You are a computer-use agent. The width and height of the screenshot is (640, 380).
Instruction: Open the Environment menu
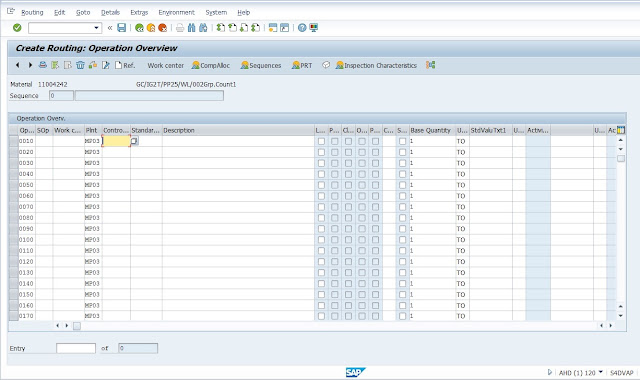[x=177, y=12]
